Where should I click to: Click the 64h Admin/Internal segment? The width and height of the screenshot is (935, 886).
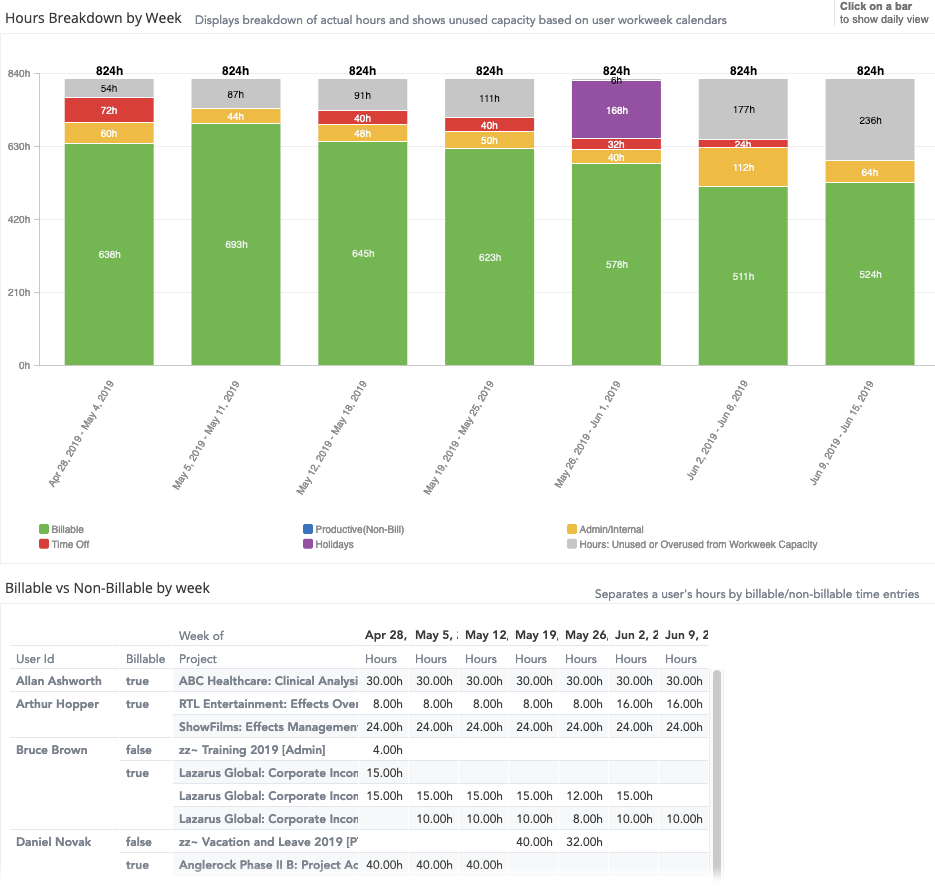point(870,172)
